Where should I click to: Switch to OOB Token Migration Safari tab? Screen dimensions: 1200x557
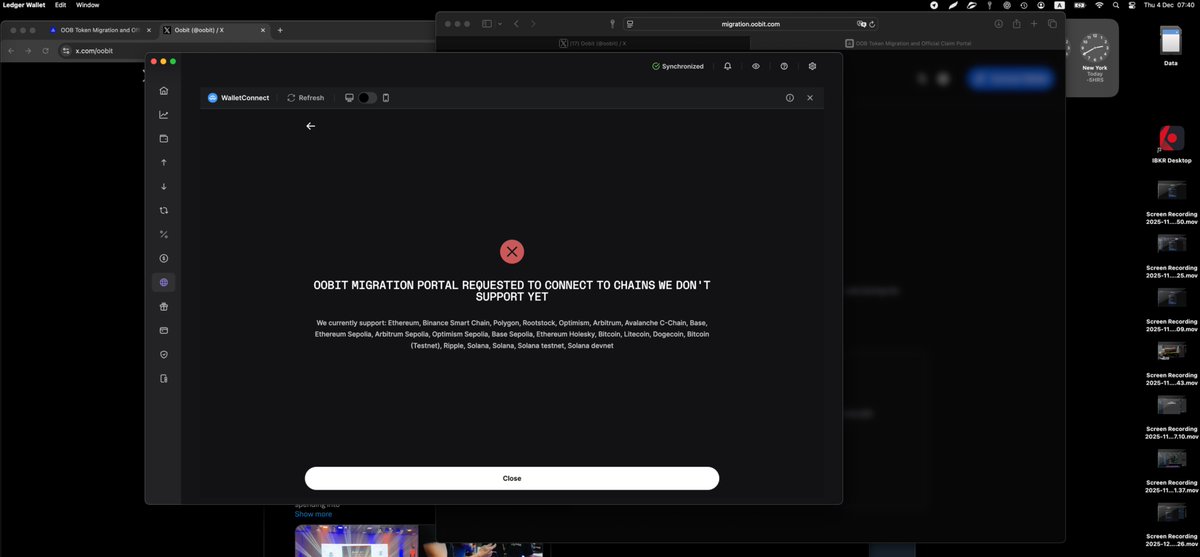tap(908, 43)
